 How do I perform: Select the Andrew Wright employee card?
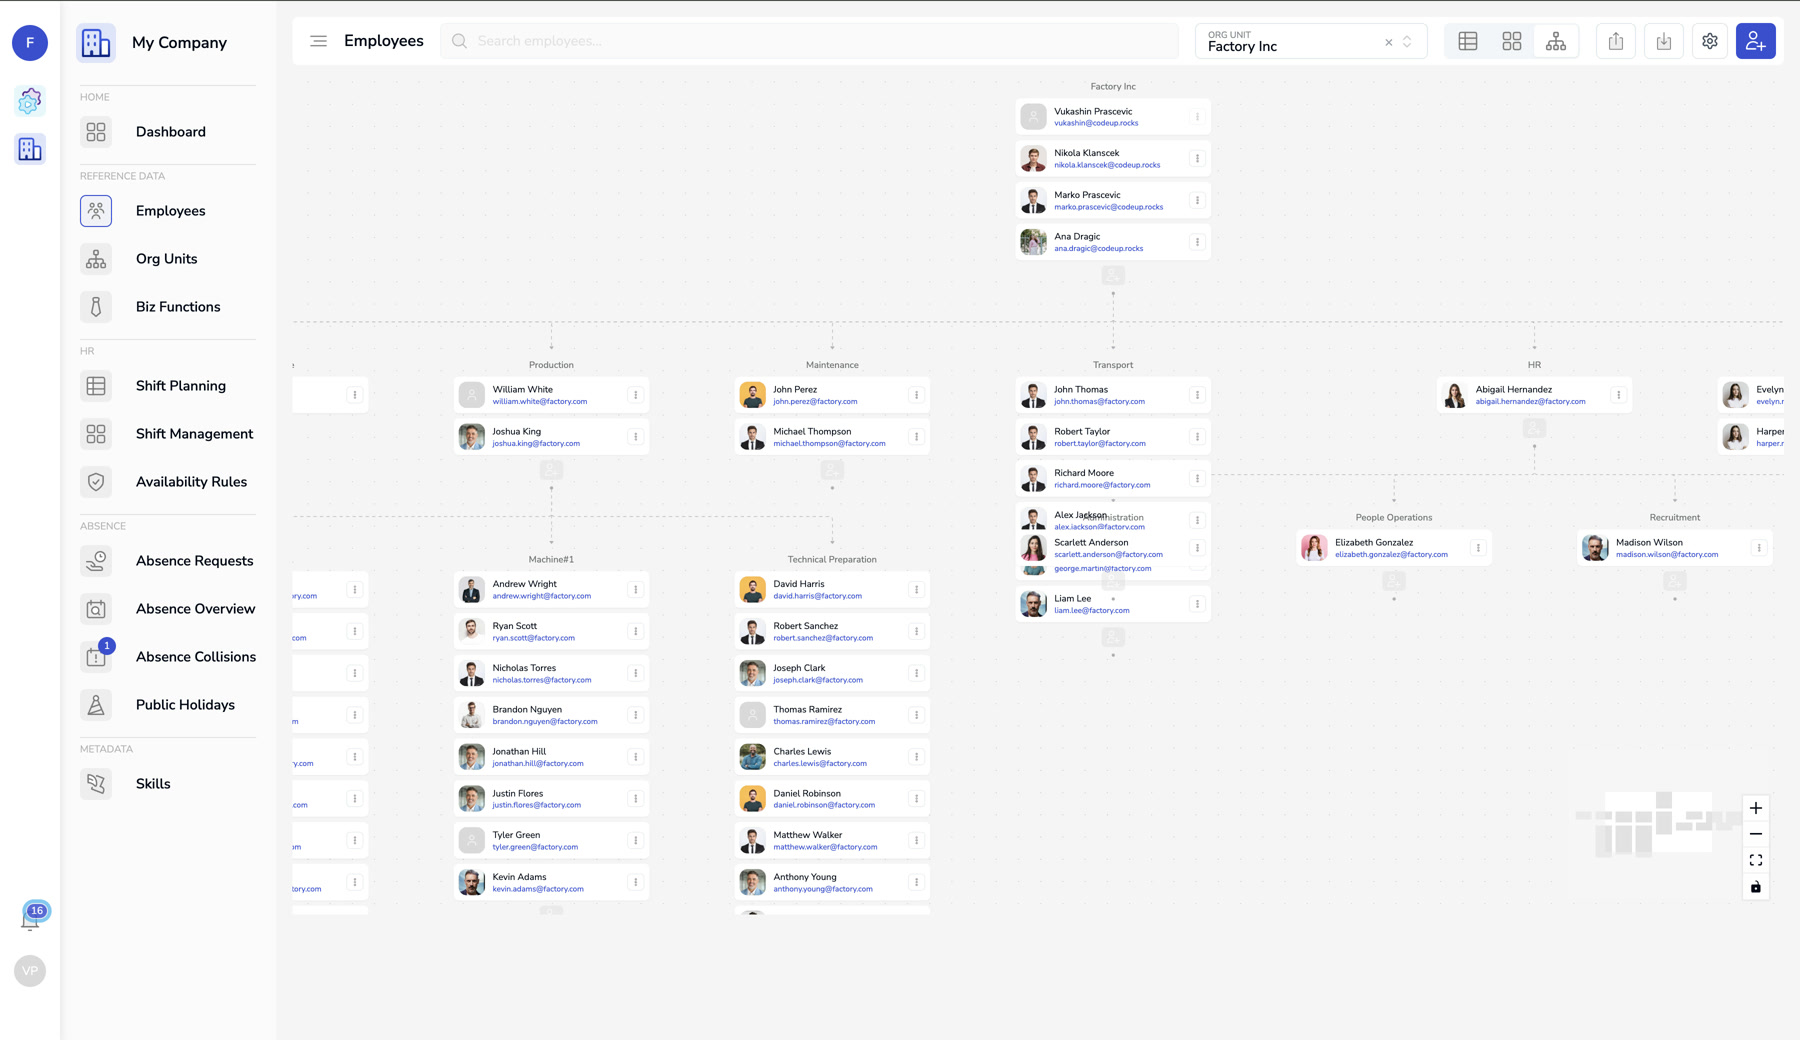tap(551, 590)
